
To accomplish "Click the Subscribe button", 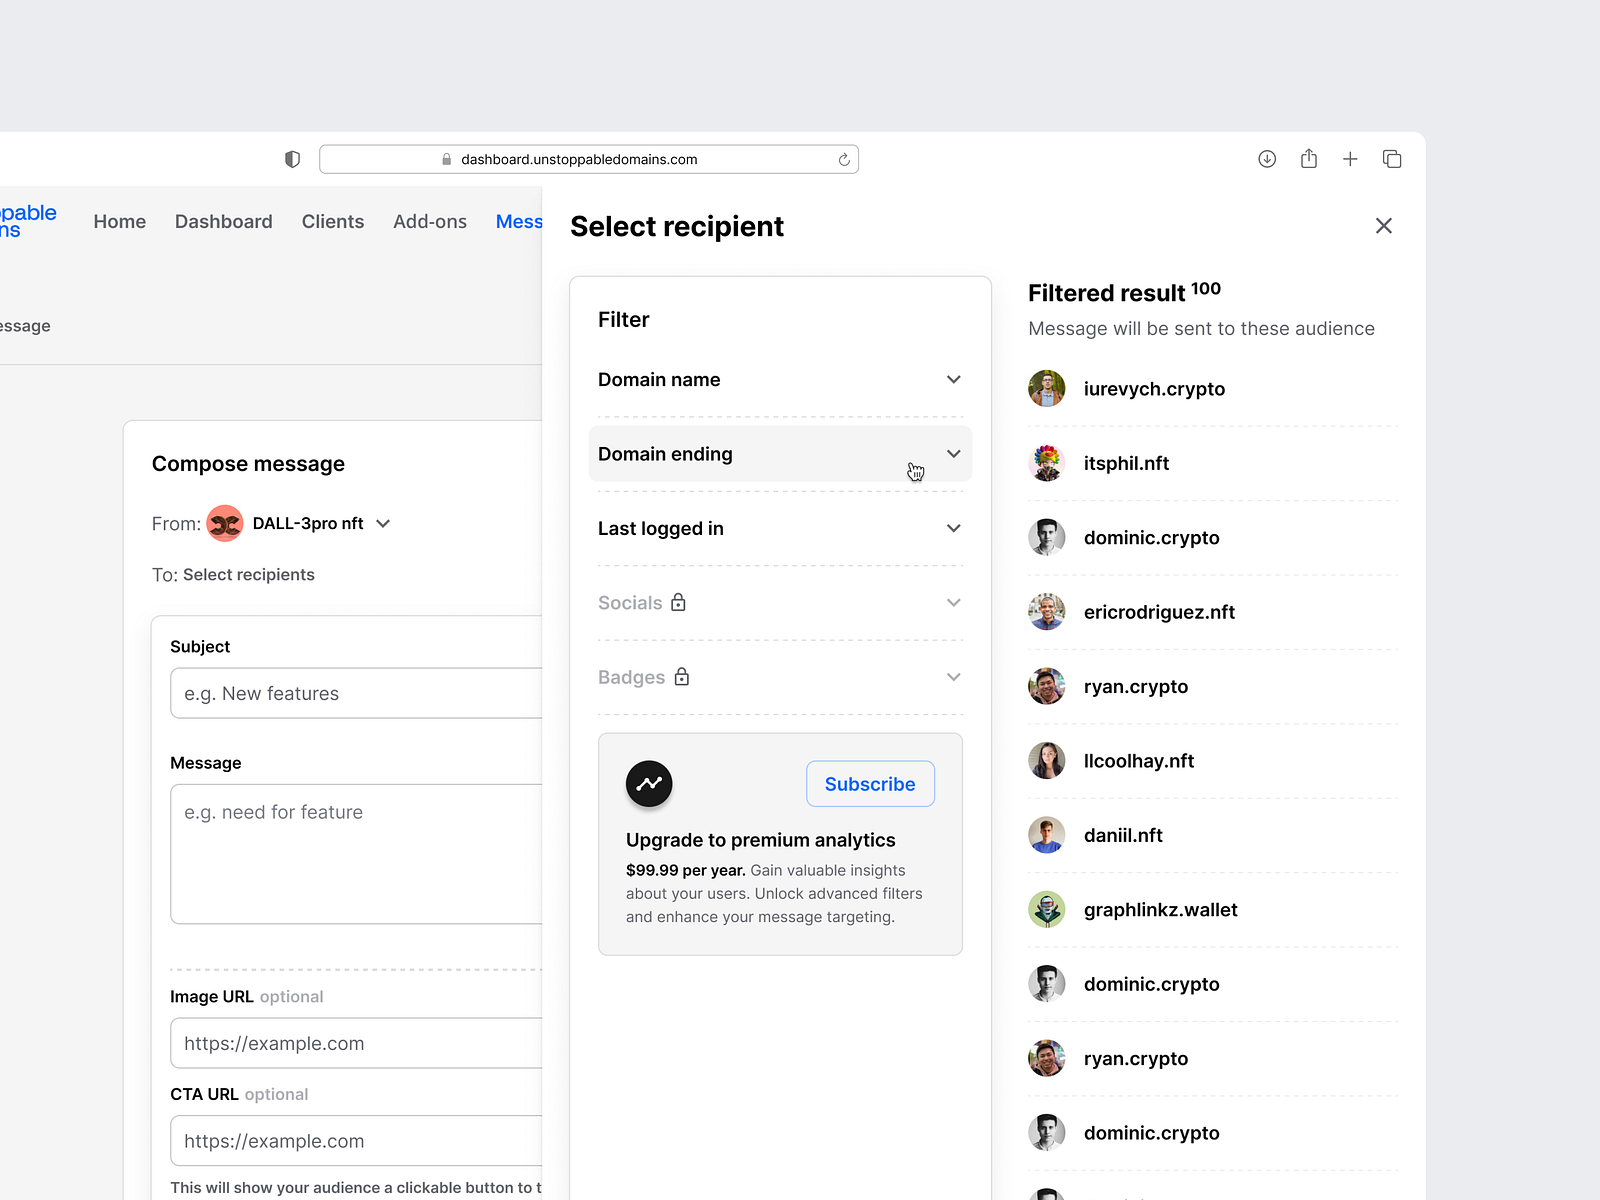I will point(869,784).
